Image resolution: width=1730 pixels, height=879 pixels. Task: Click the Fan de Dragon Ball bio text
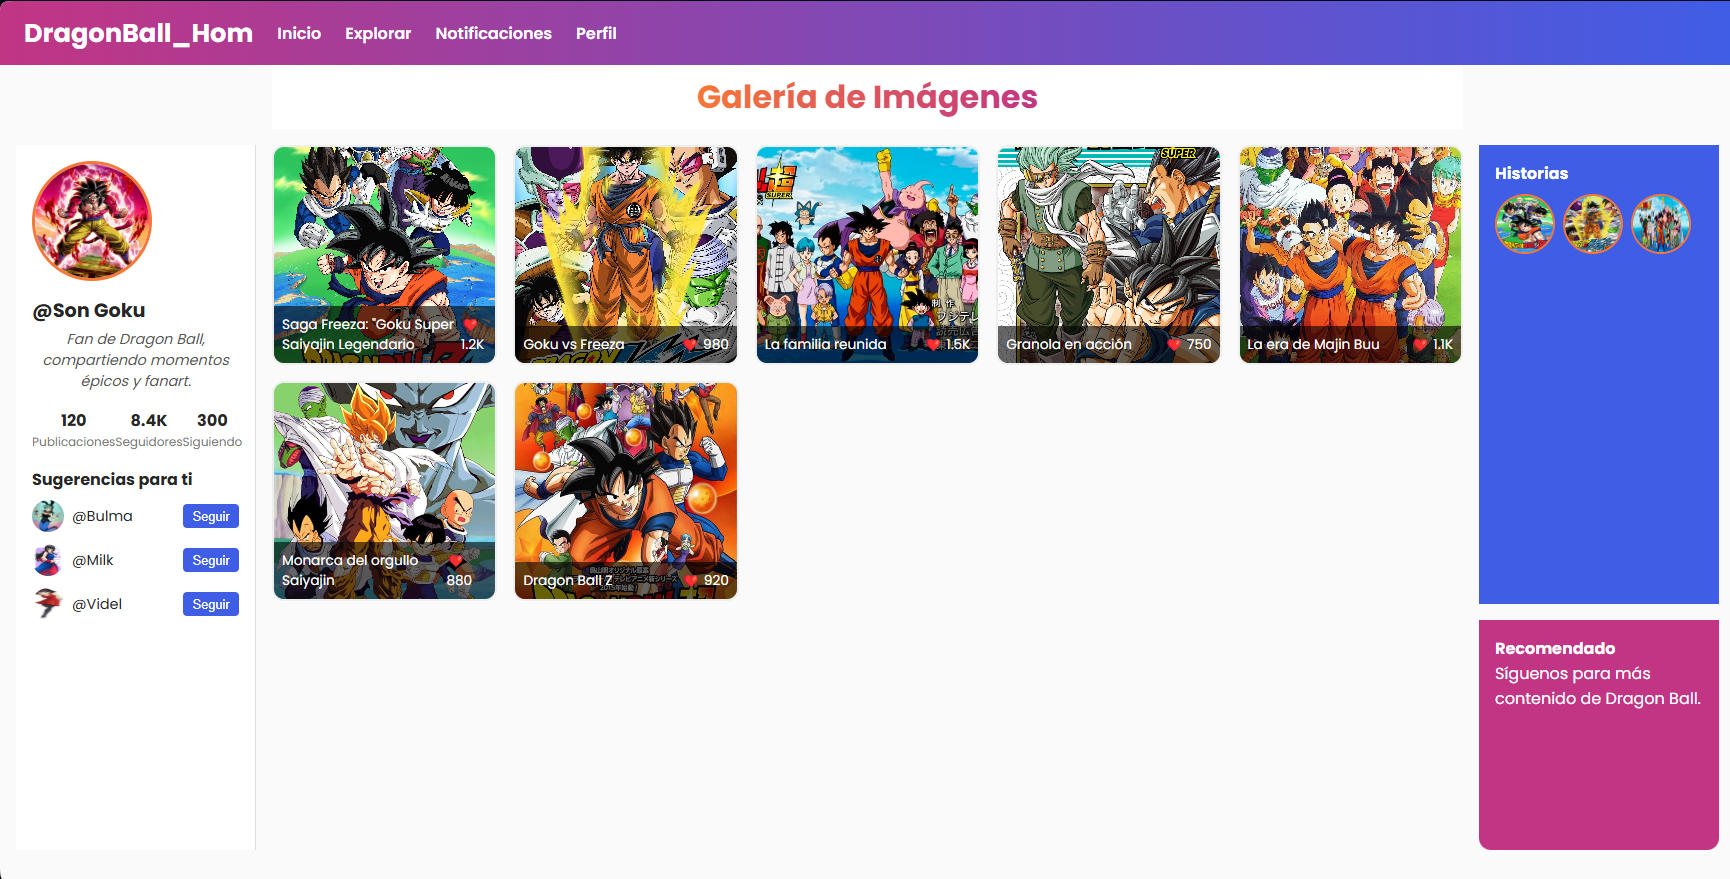click(x=136, y=360)
